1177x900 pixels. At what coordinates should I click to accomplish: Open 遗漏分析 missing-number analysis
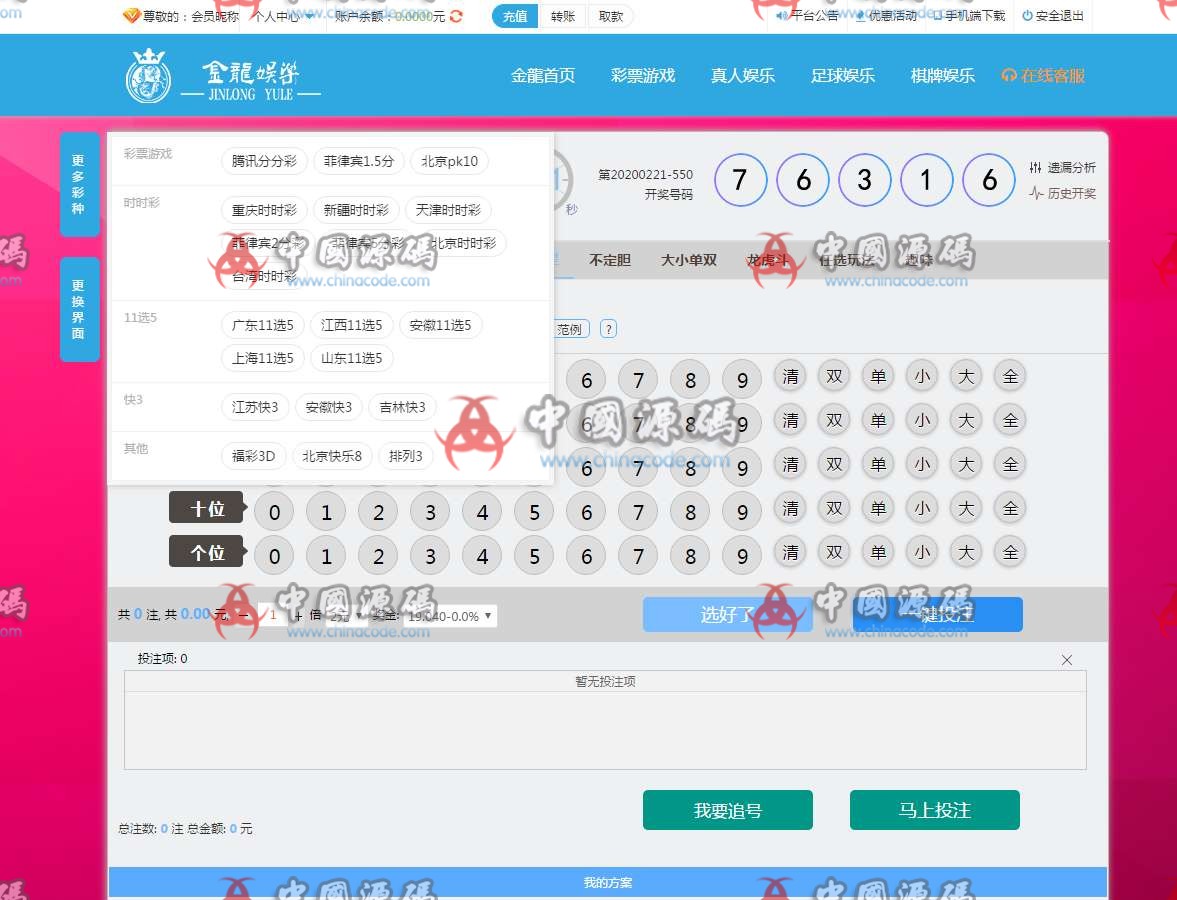click(1062, 167)
